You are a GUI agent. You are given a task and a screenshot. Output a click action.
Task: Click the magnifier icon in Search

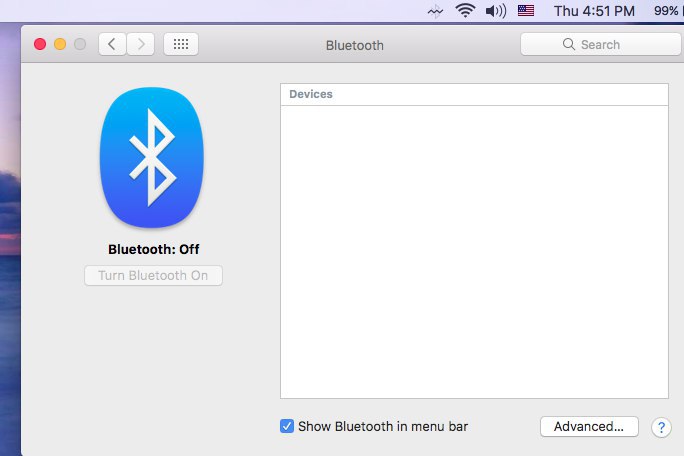(568, 44)
